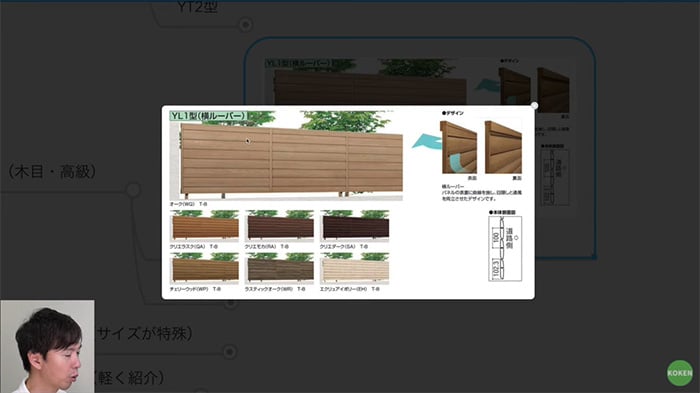Click the 道路側 cross-section diagram
Image resolution: width=700 pixels, height=393 pixels.
(505, 248)
